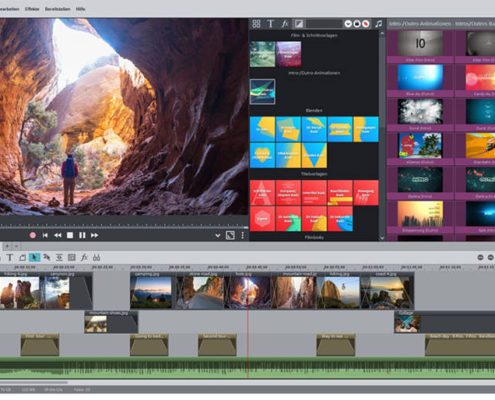Viewport: 495px width, 400px height.
Task: Open the Intro/Outro Animationen tab
Action: 420,24
